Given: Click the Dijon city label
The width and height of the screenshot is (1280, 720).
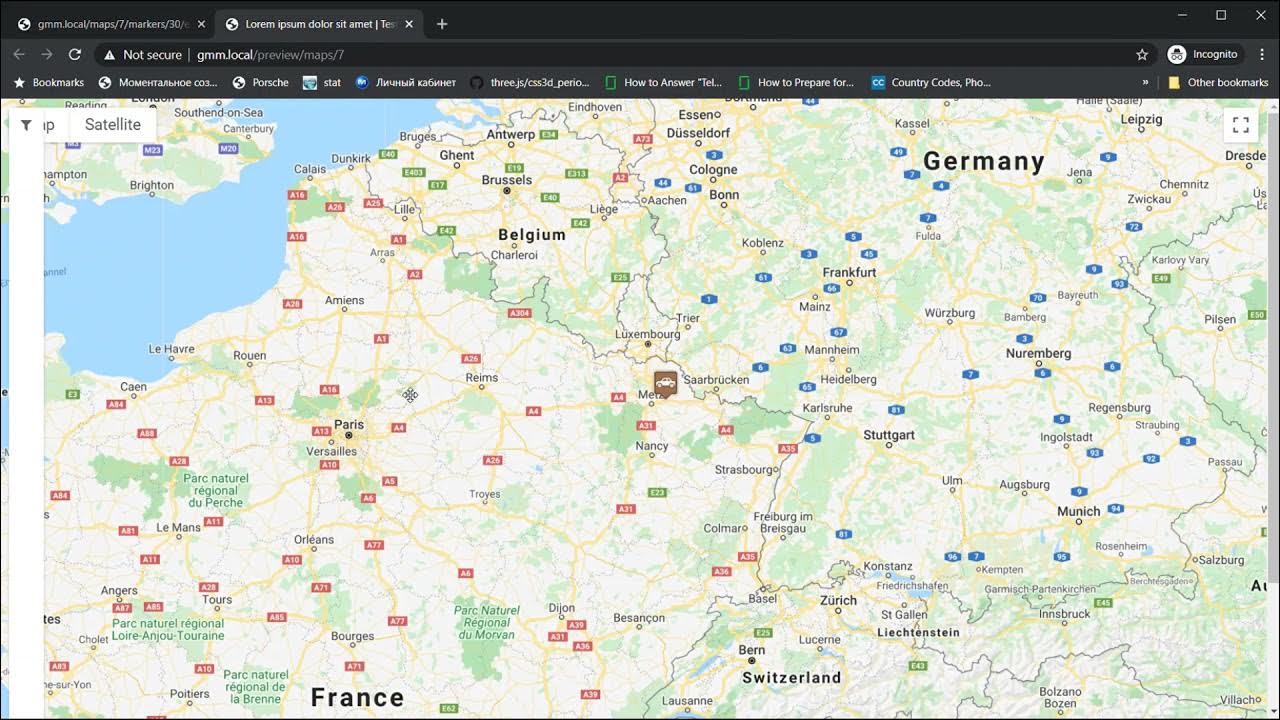Looking at the screenshot, I should pos(562,607).
